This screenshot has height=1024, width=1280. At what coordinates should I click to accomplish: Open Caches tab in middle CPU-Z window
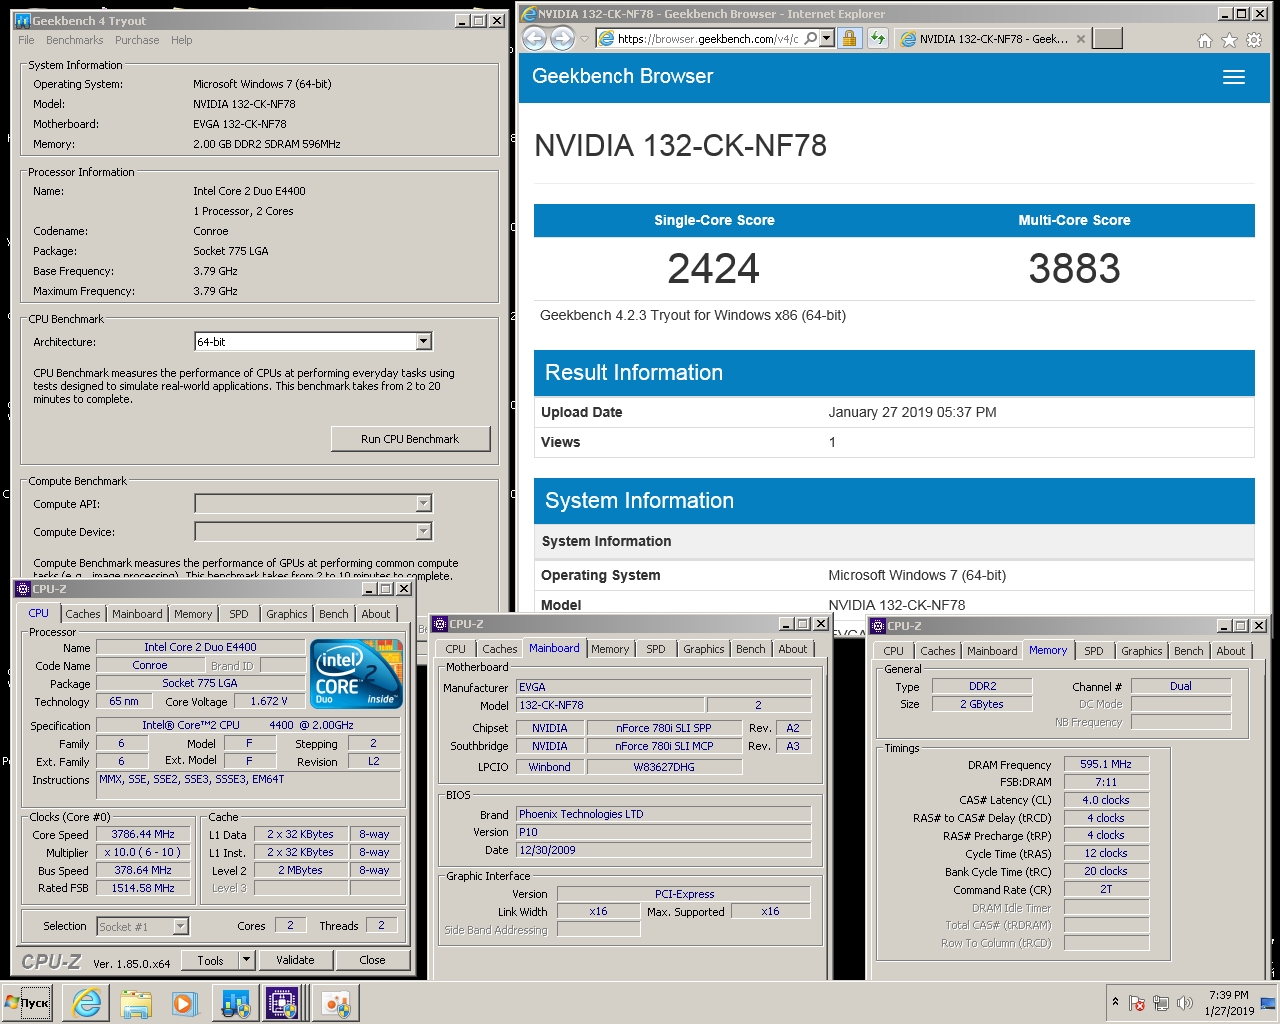(500, 649)
